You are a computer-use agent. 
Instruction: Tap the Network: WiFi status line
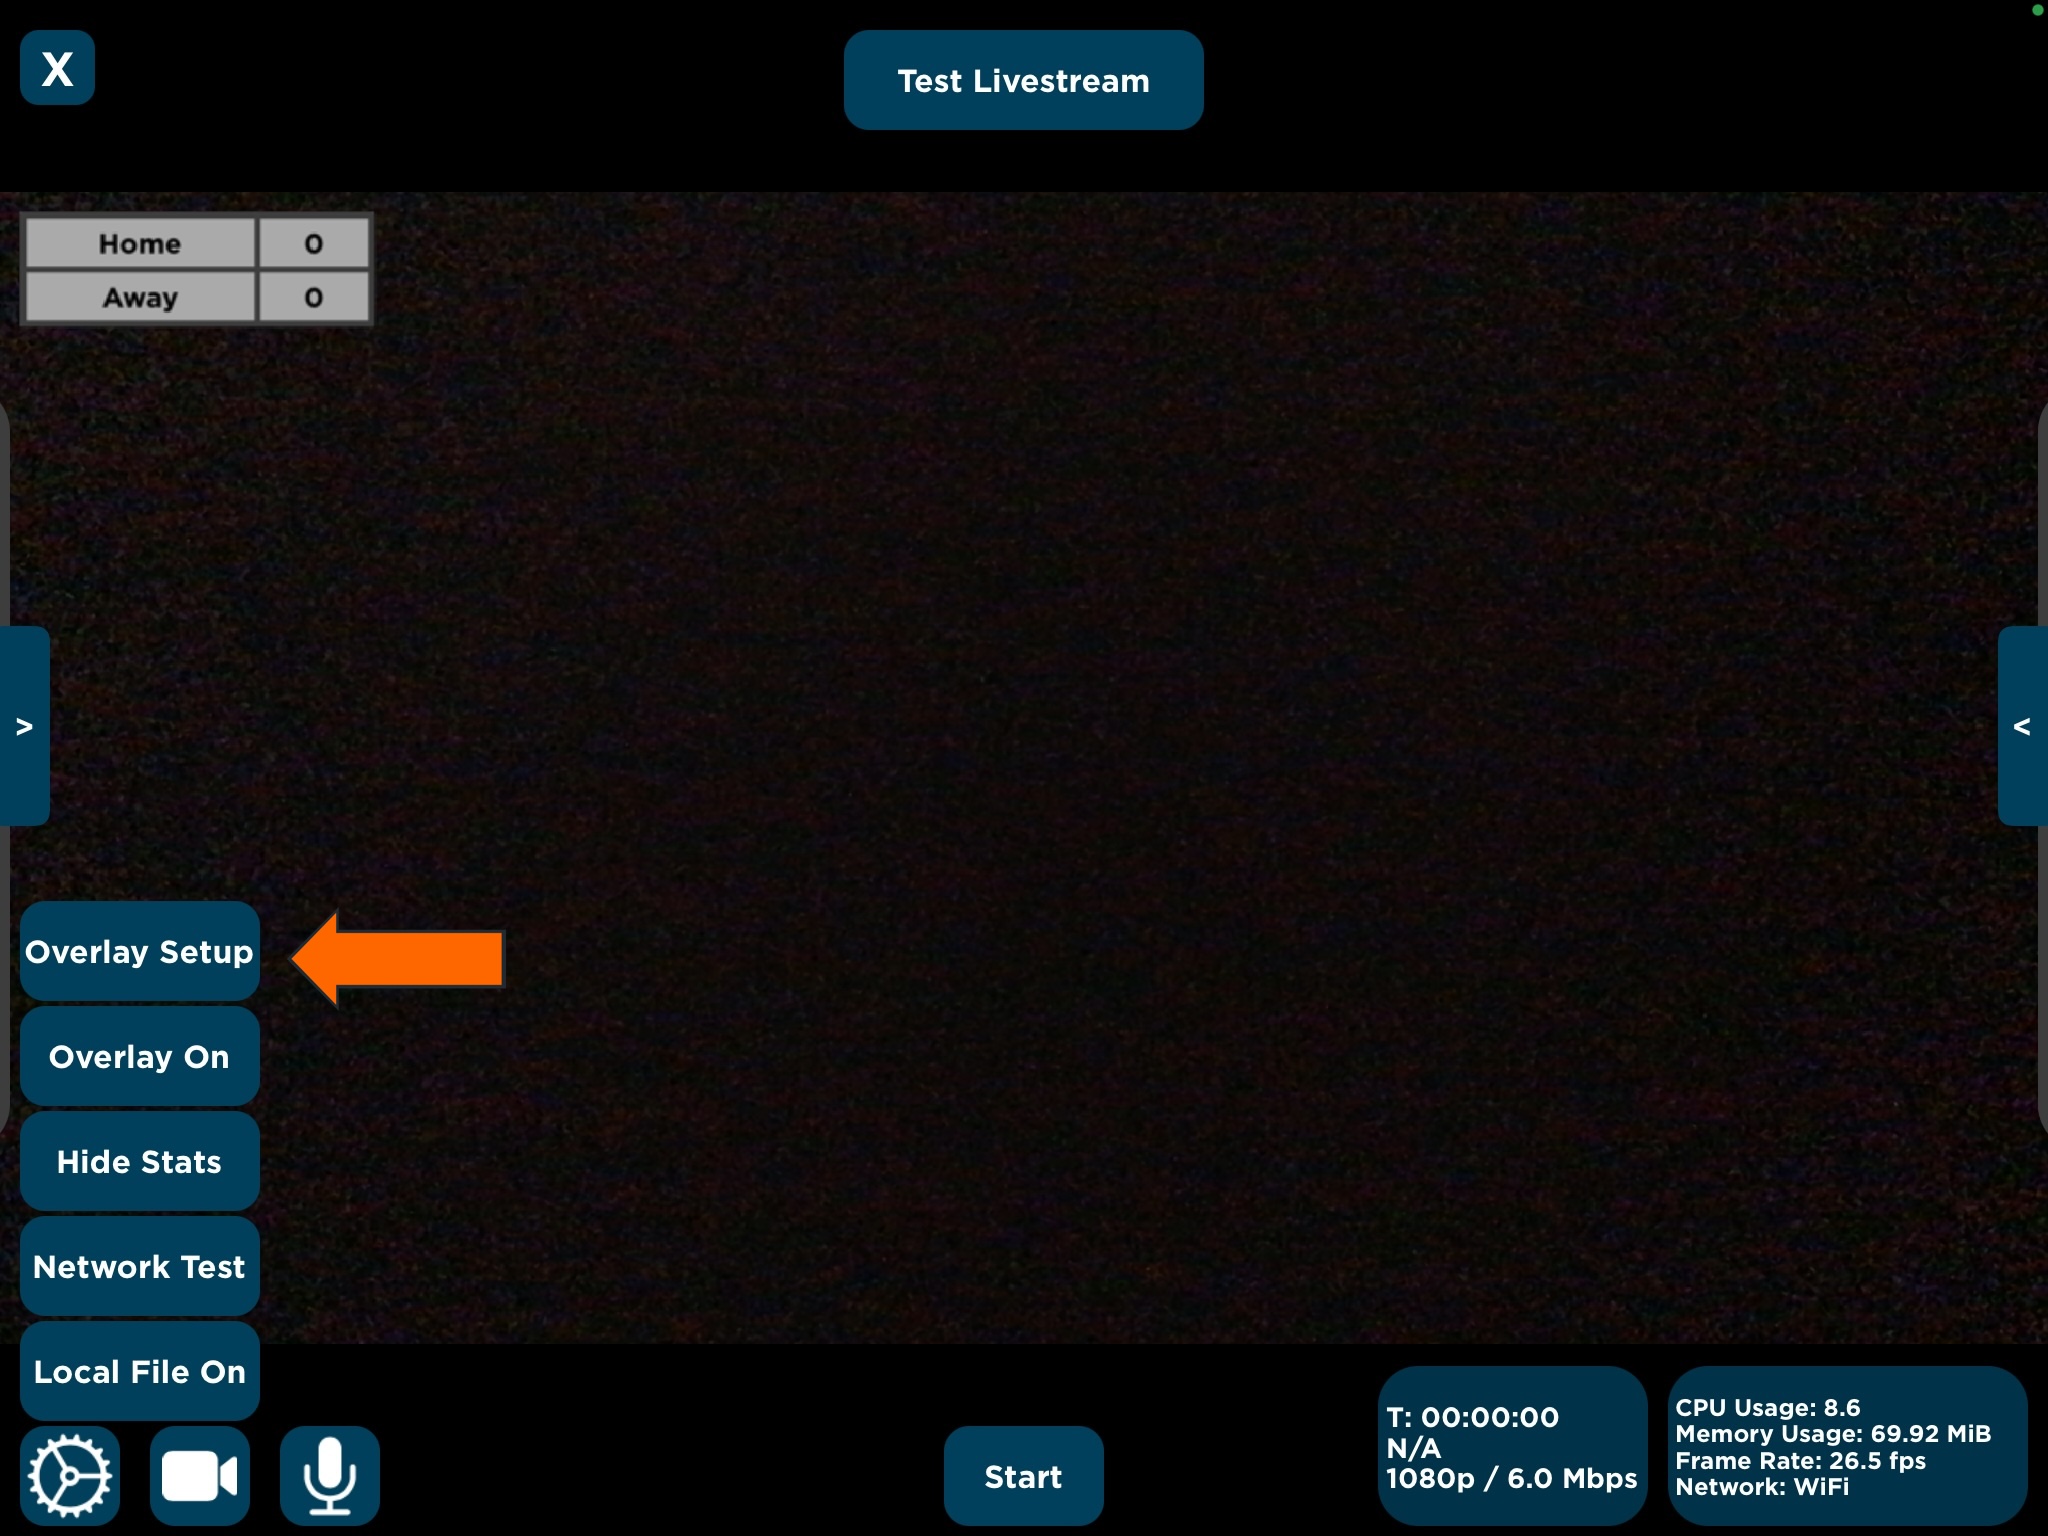click(x=1762, y=1487)
